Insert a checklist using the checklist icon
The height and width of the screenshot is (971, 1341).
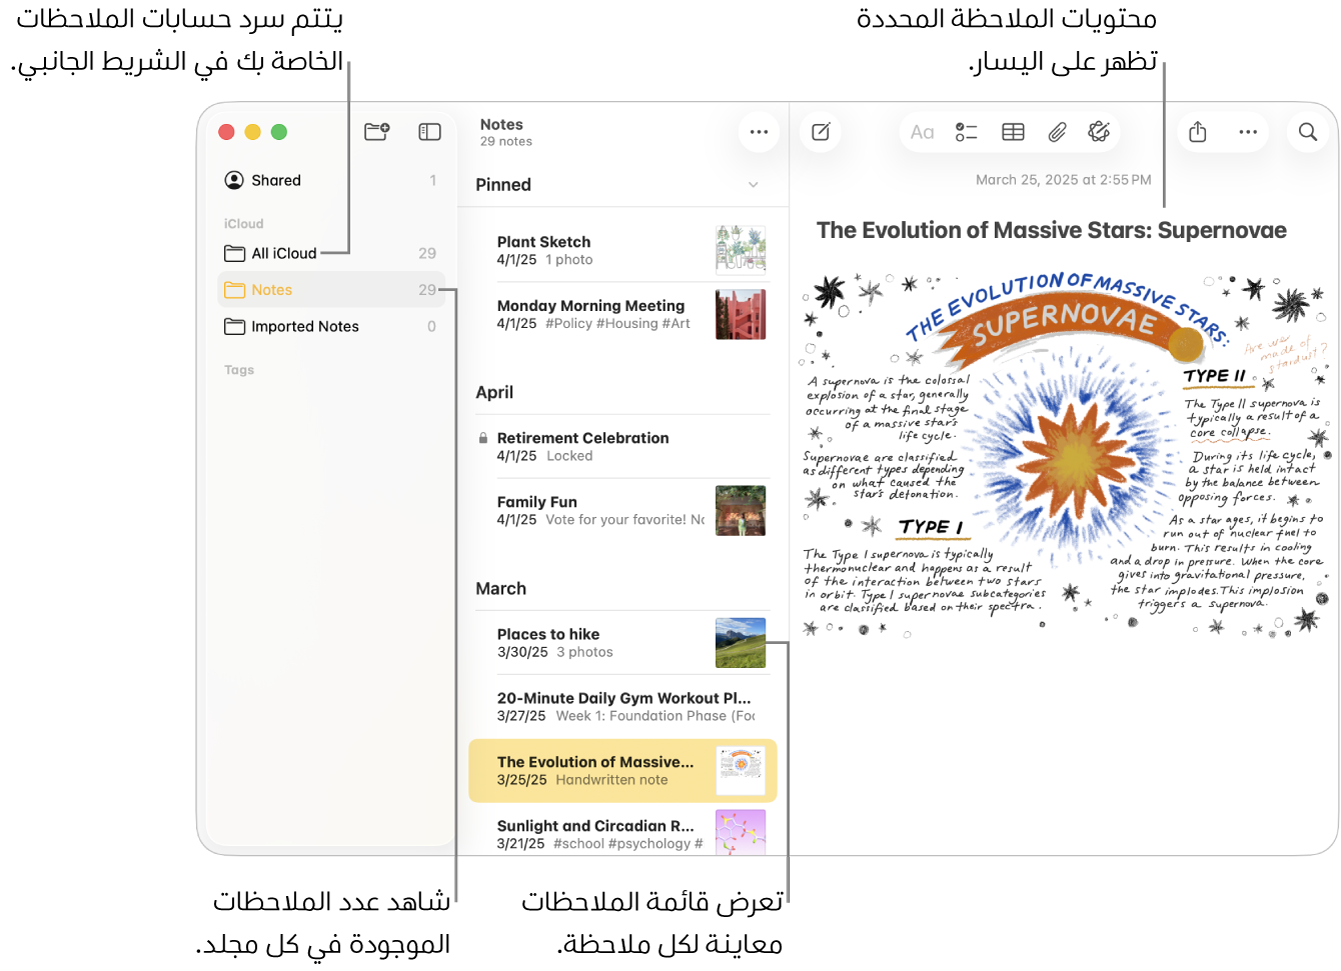point(966,132)
